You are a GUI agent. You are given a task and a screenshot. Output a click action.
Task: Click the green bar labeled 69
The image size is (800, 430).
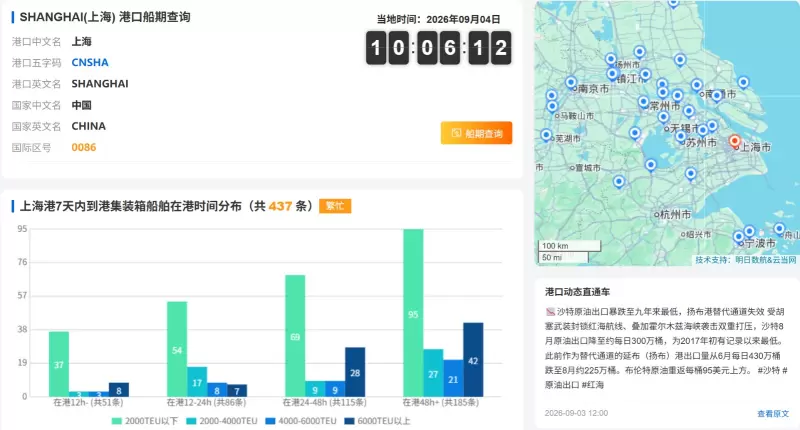click(295, 336)
